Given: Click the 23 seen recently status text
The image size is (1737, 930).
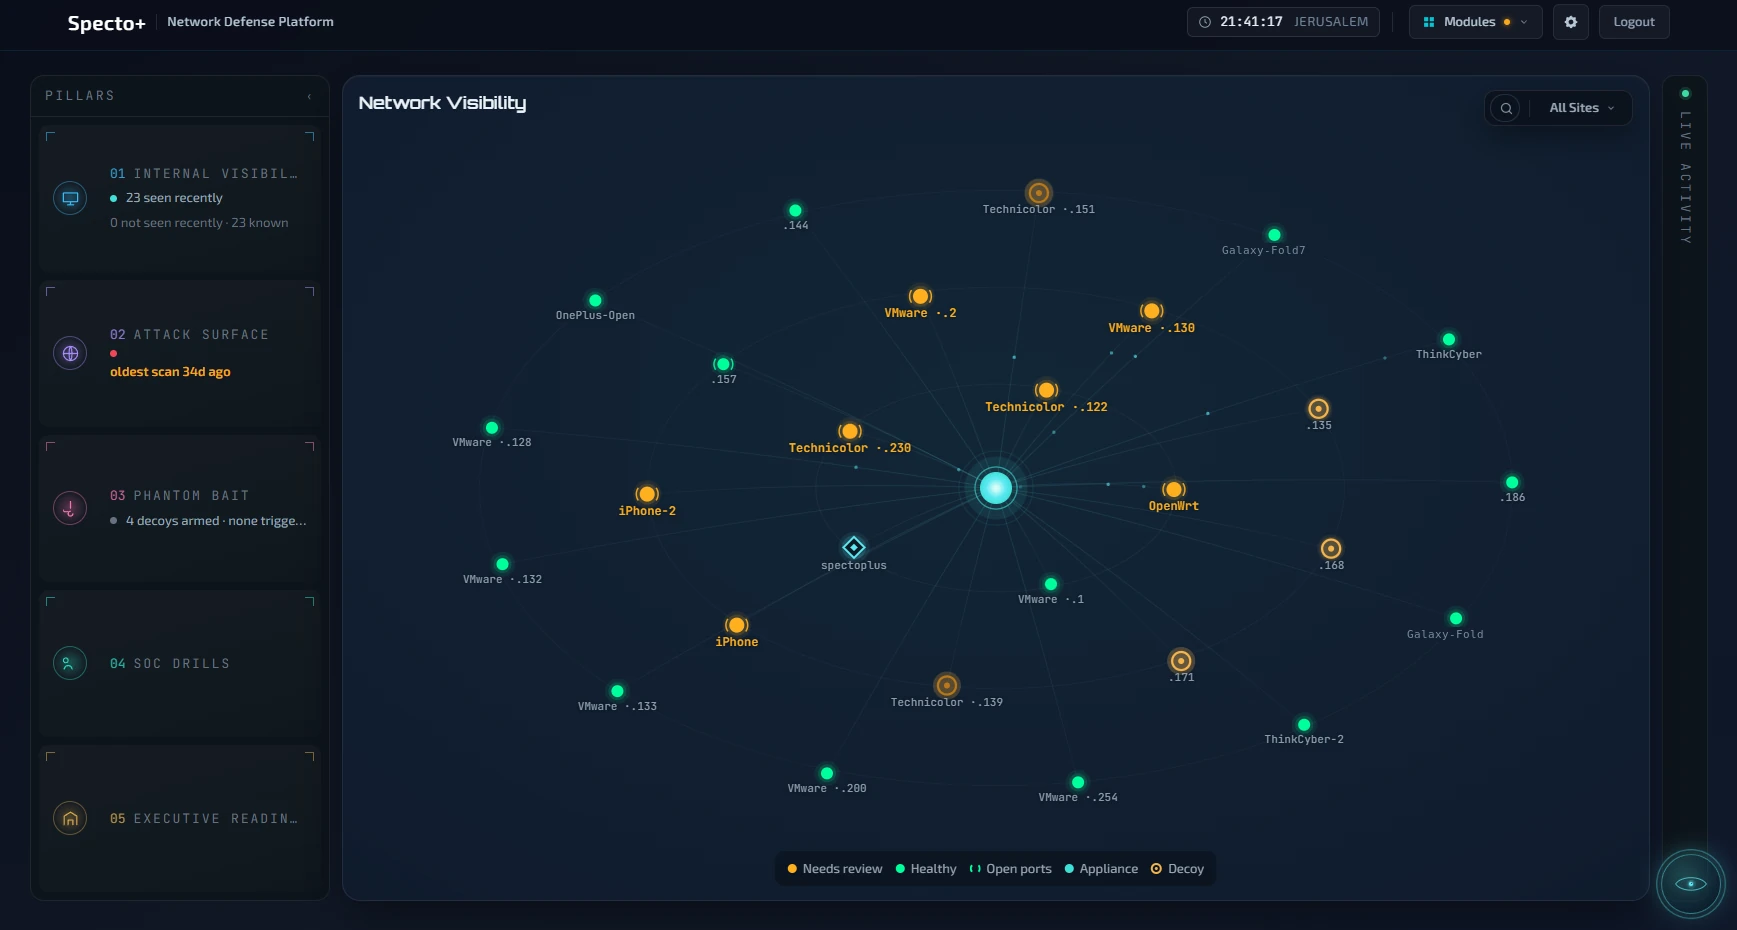Looking at the screenshot, I should (174, 198).
